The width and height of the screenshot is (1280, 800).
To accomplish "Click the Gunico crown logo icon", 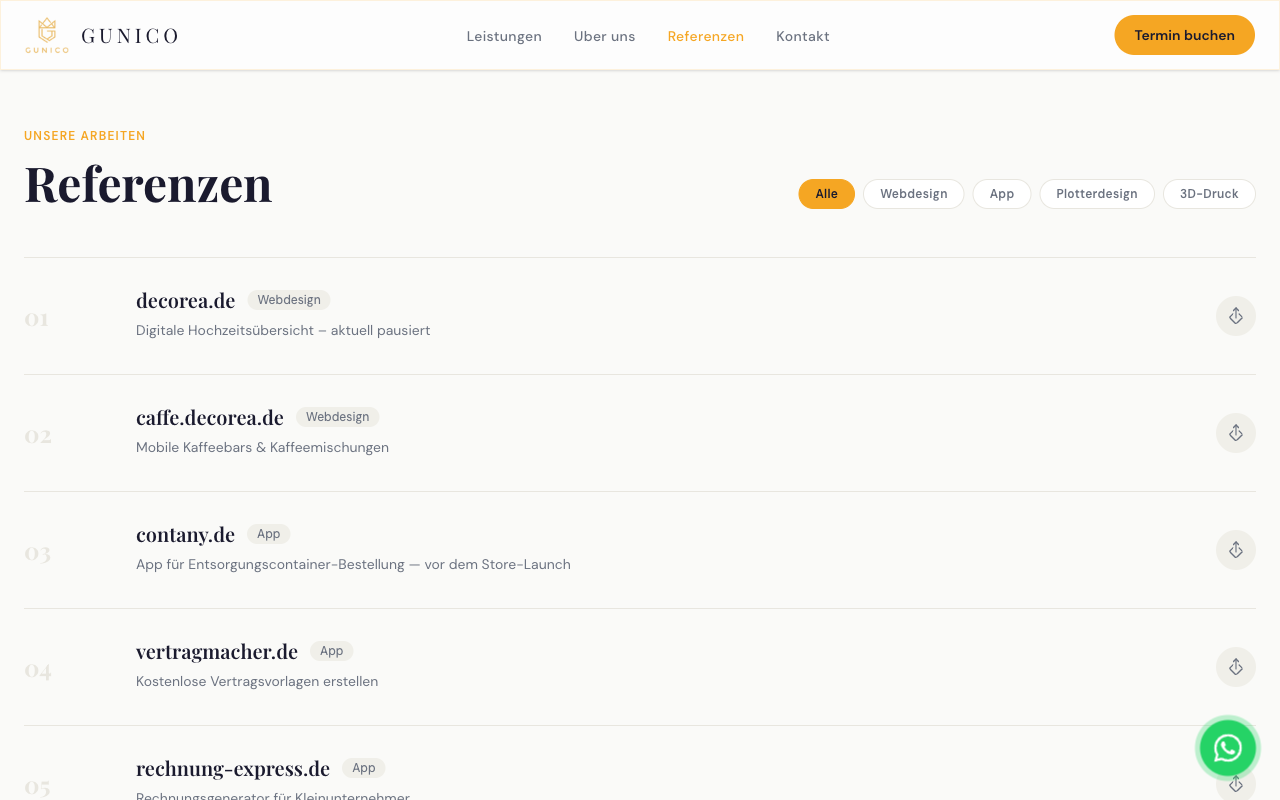I will tap(47, 35).
